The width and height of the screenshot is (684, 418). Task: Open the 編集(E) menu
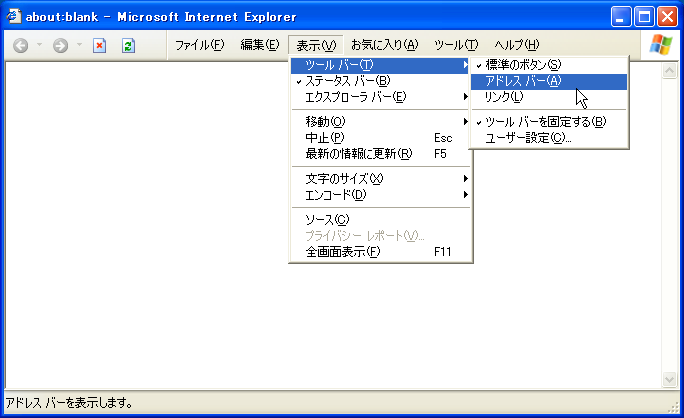pos(260,45)
